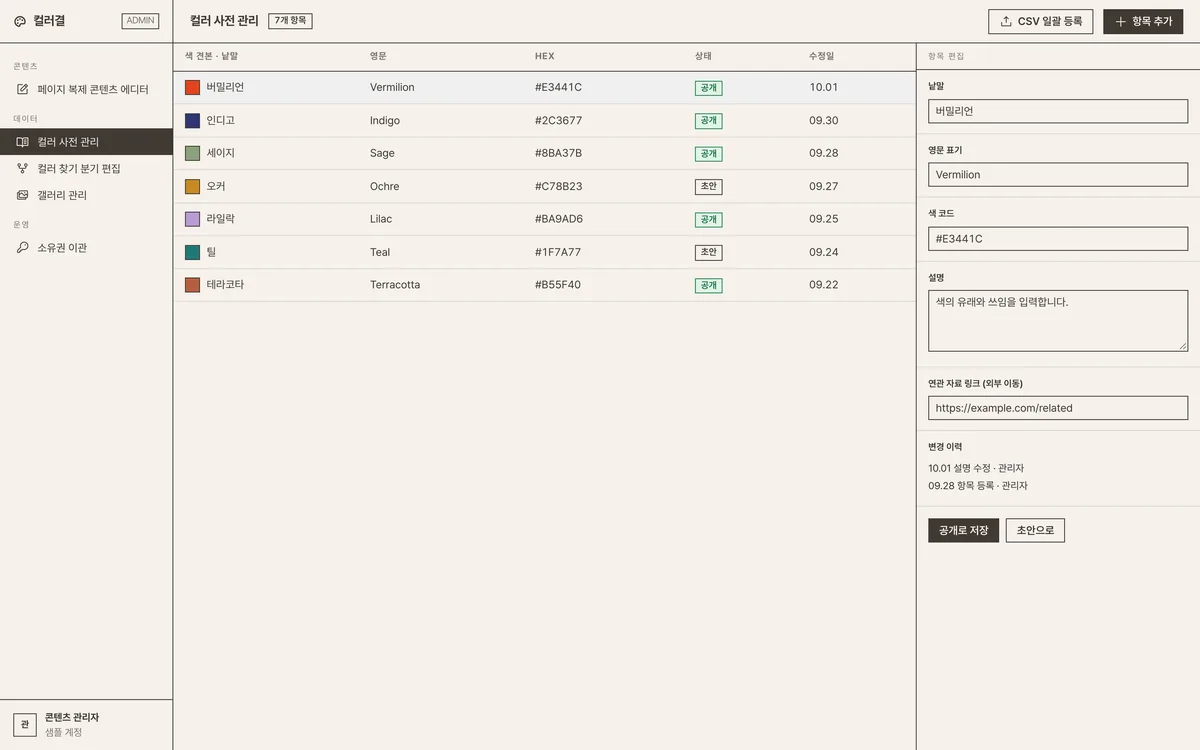Click the Indigo cell in the 영문 column
Screen dimensions: 1200x750
pos(385,120)
